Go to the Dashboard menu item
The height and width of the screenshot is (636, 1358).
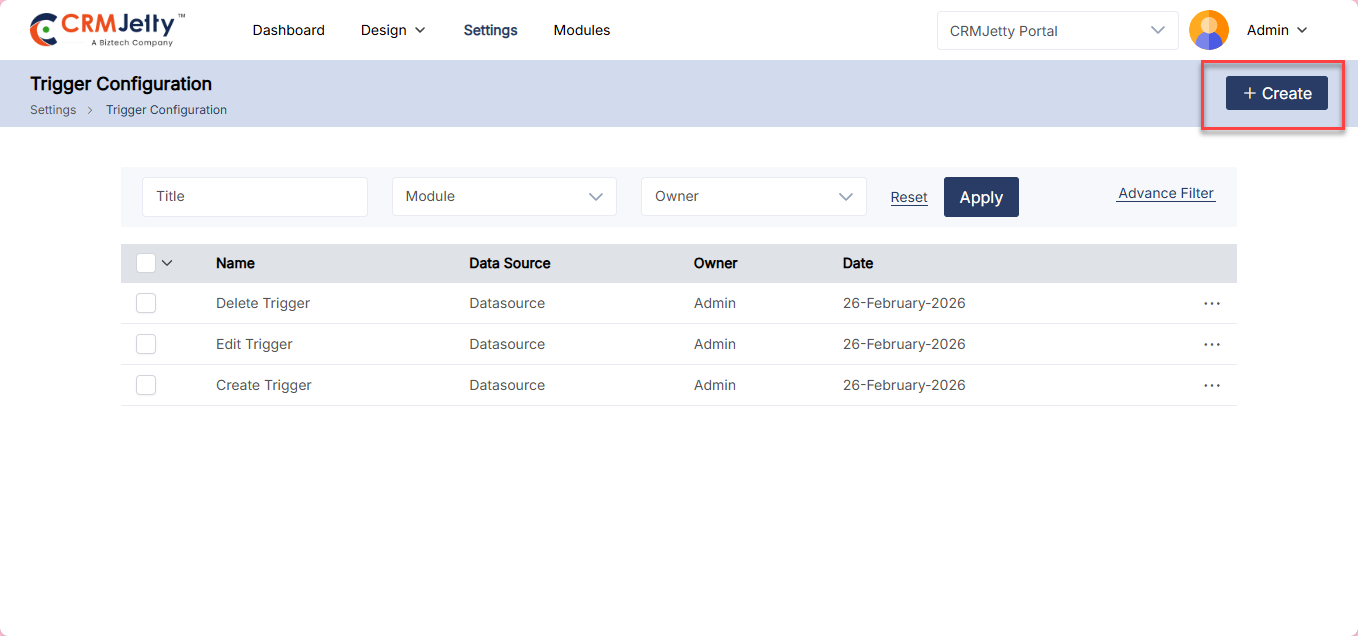tap(288, 30)
